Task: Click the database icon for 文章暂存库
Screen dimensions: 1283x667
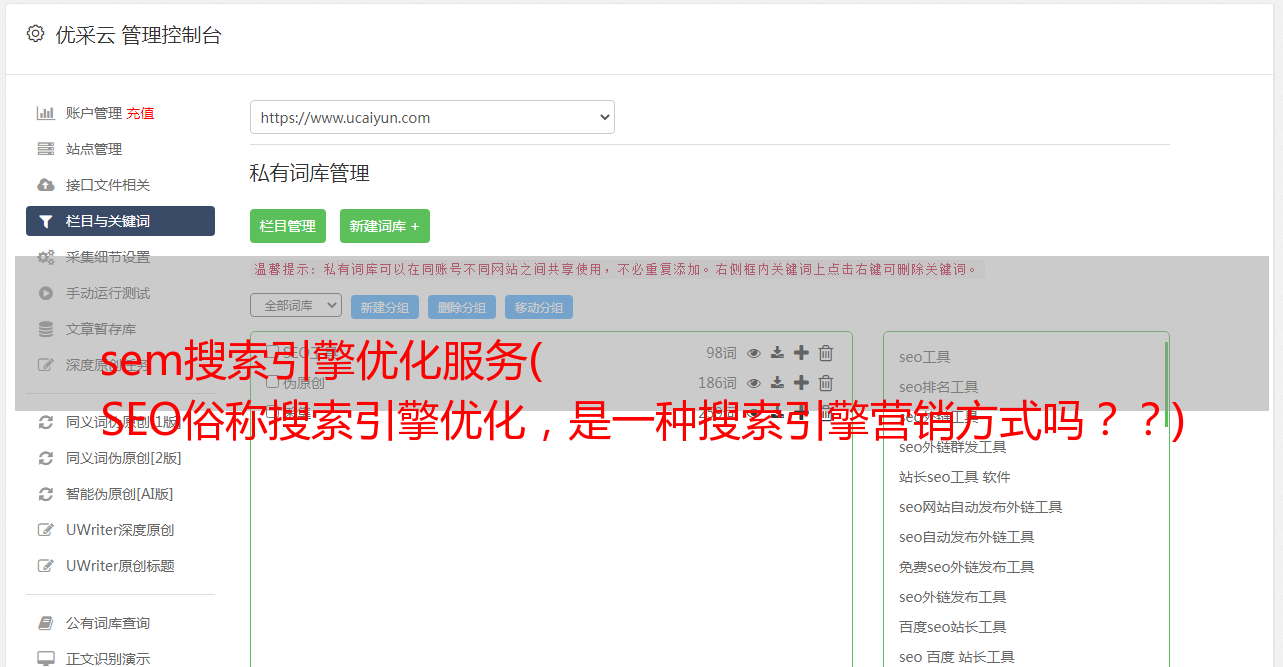Action: (x=46, y=329)
